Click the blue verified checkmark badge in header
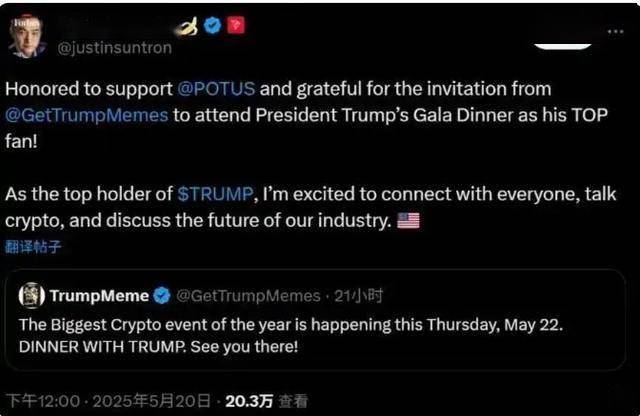Viewport: 640px width, 416px height. pos(213,25)
